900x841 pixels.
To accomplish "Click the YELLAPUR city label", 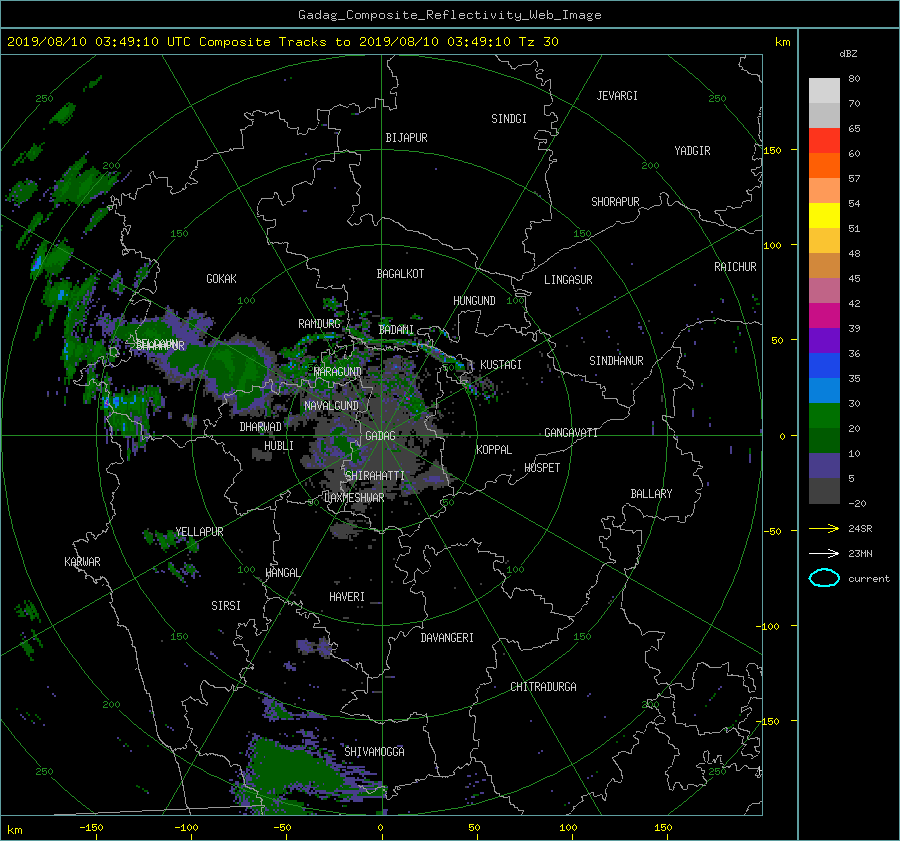I will click(x=199, y=532).
